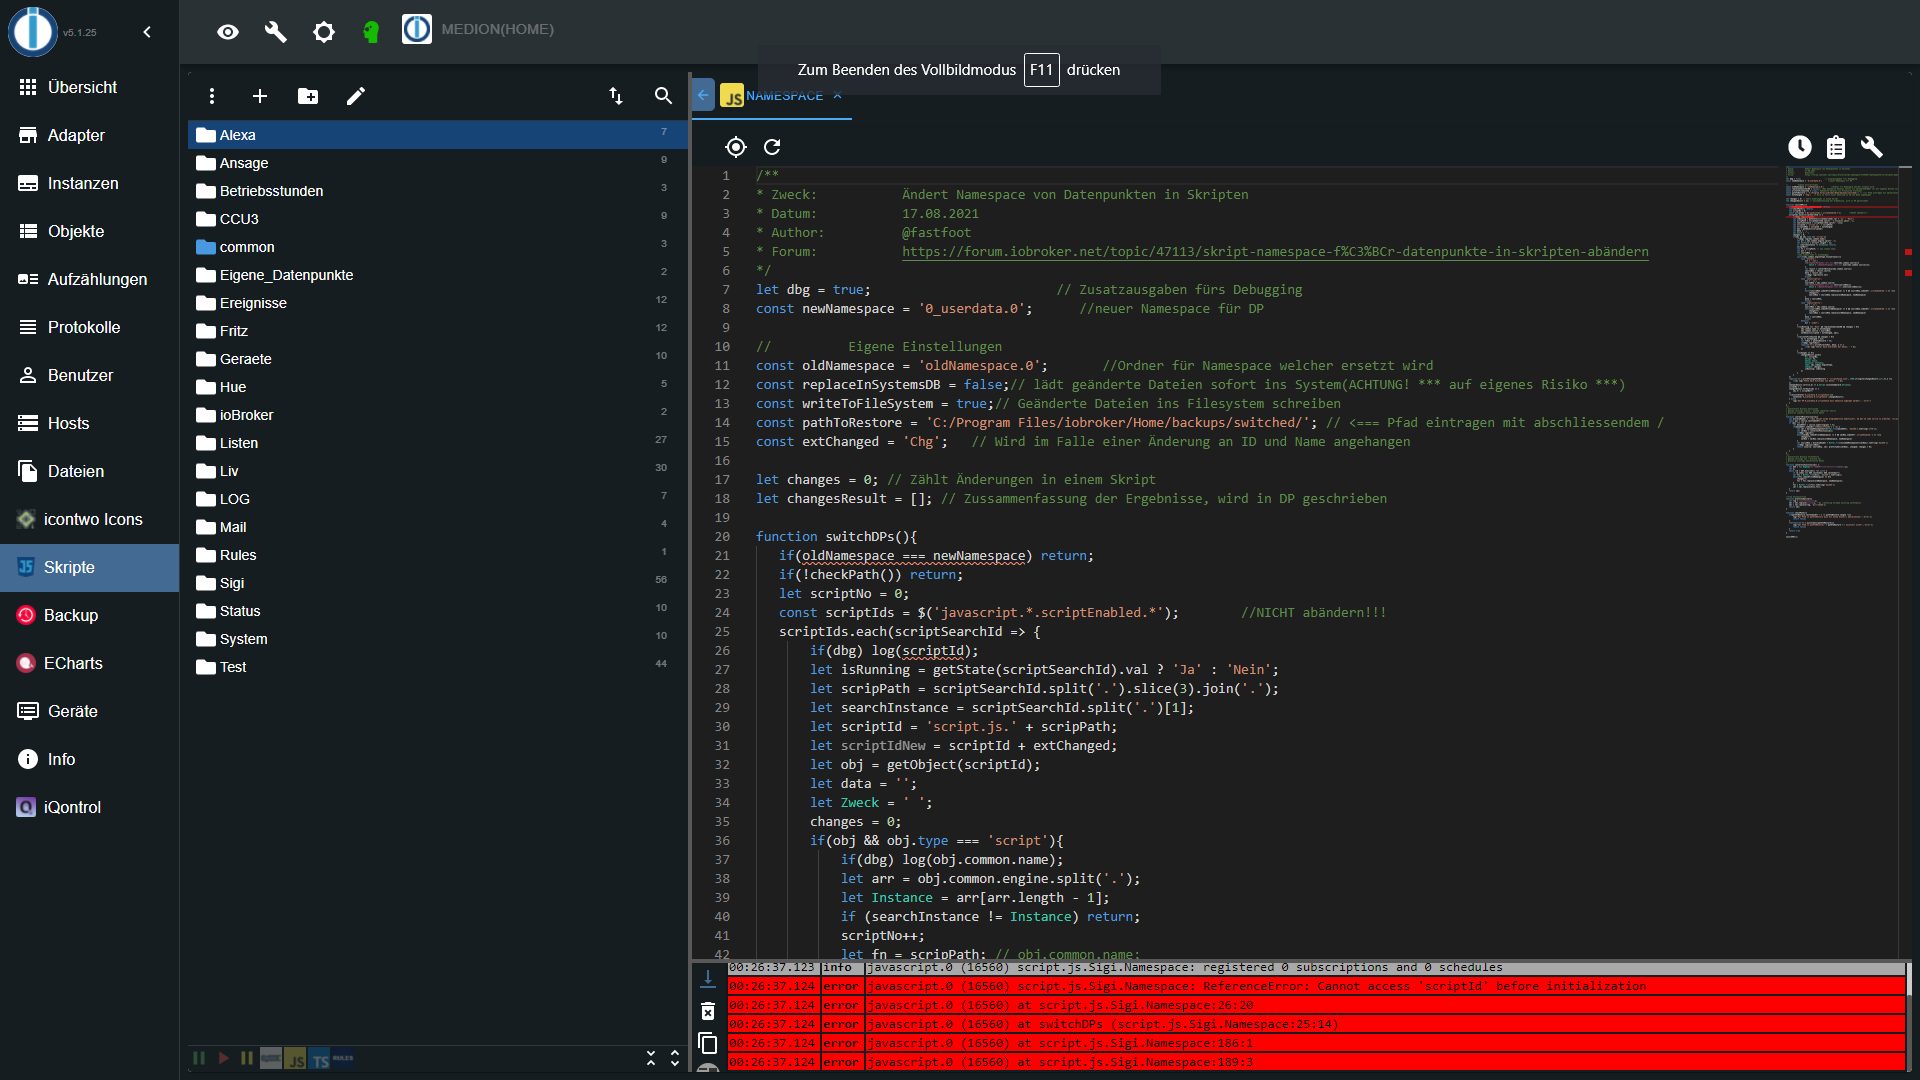Create a new folder in script list
Screen dimensions: 1920x1080
click(308, 96)
